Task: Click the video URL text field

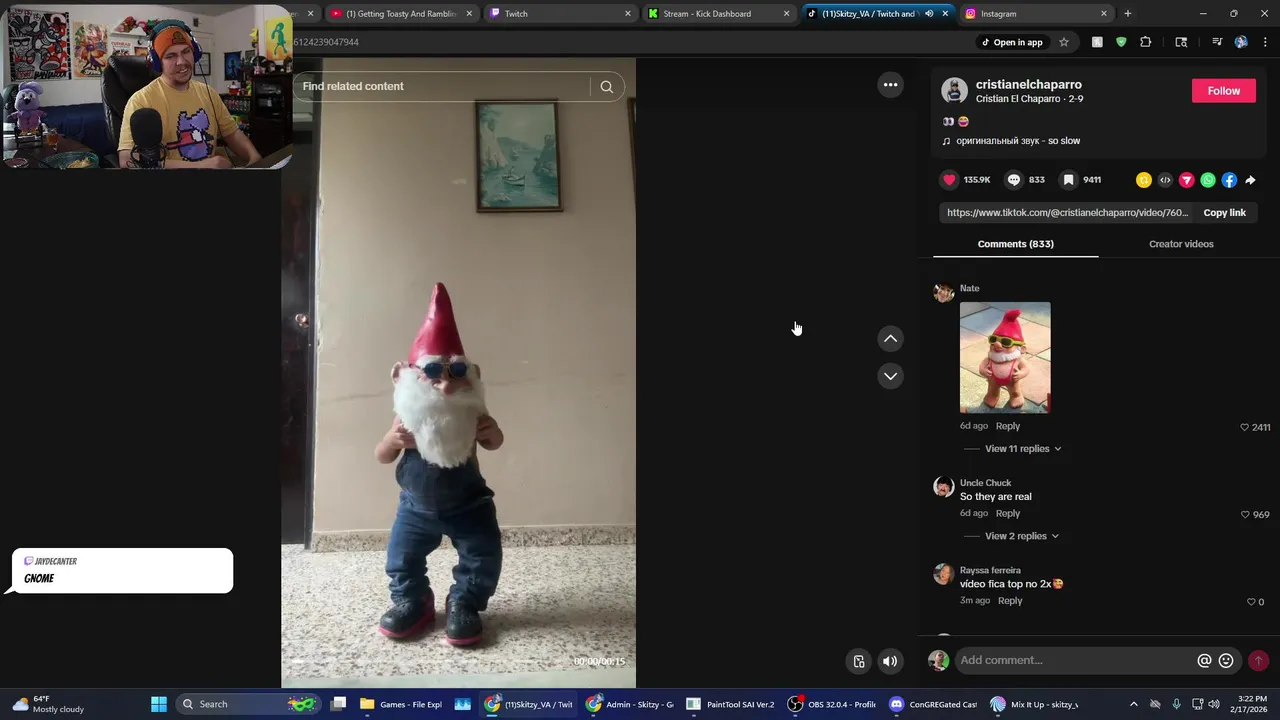Action: (1067, 213)
